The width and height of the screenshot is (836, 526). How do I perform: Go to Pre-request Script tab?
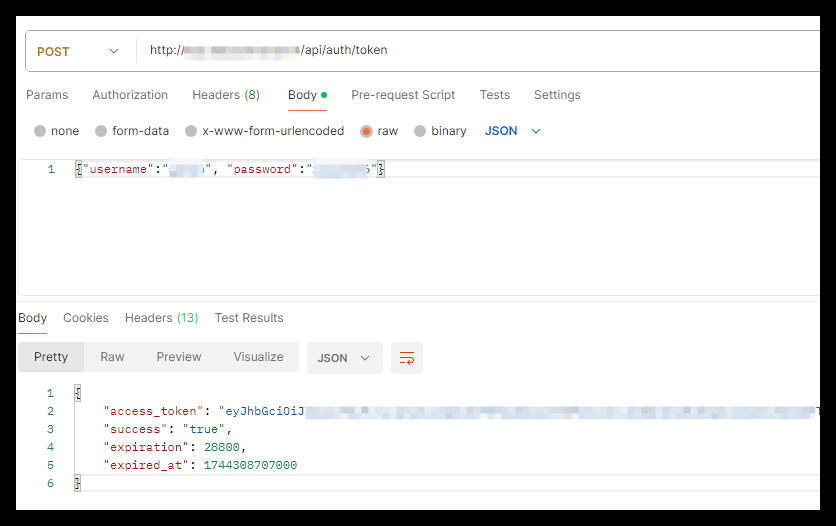click(403, 95)
